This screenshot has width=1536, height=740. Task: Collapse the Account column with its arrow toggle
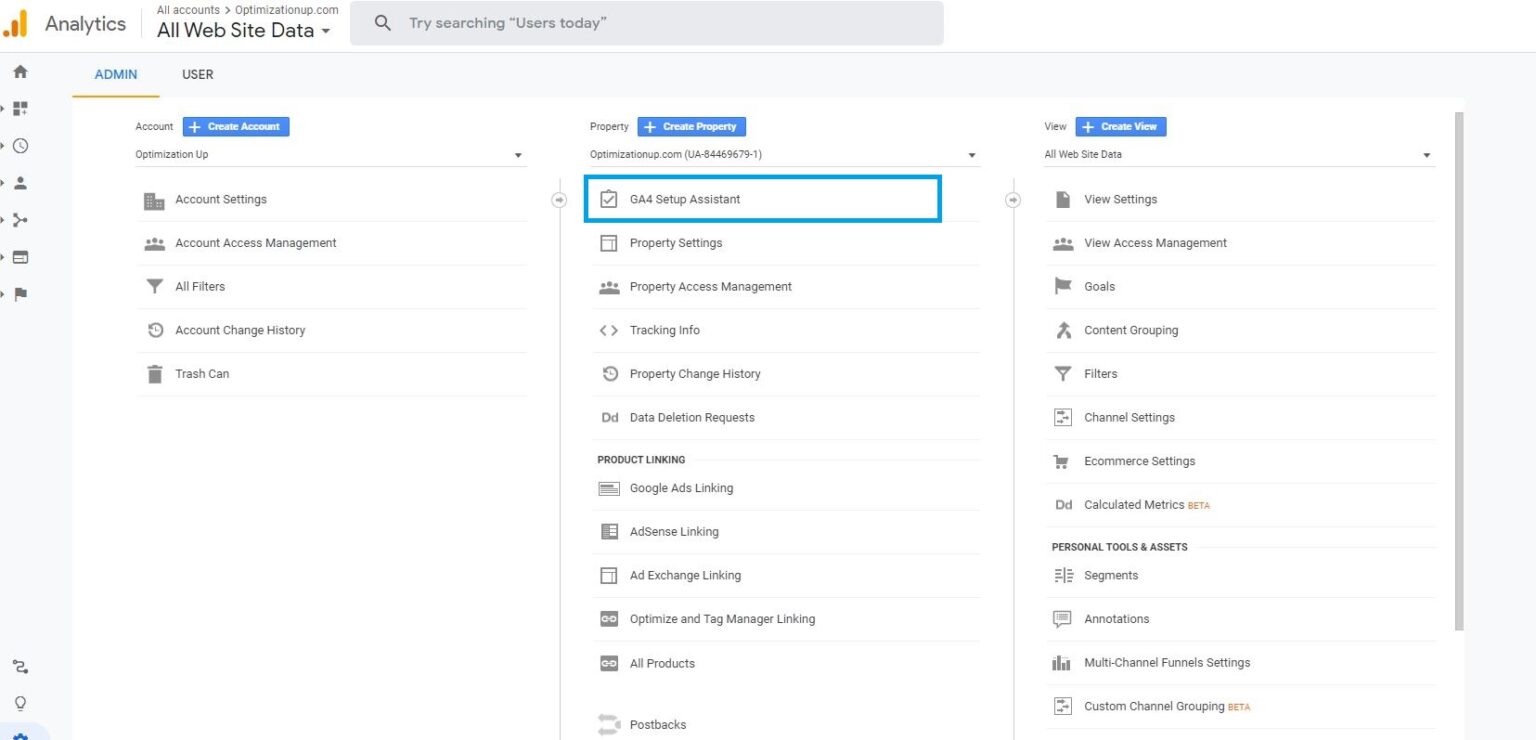(560, 199)
